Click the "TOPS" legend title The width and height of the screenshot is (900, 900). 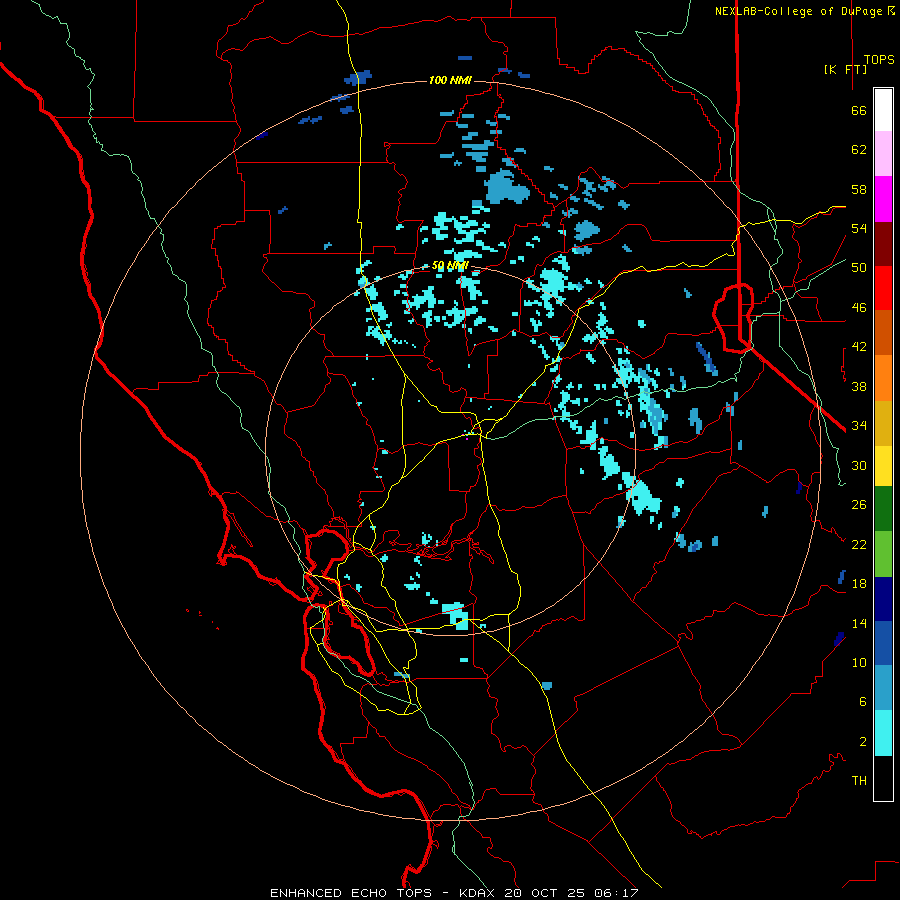coord(879,60)
